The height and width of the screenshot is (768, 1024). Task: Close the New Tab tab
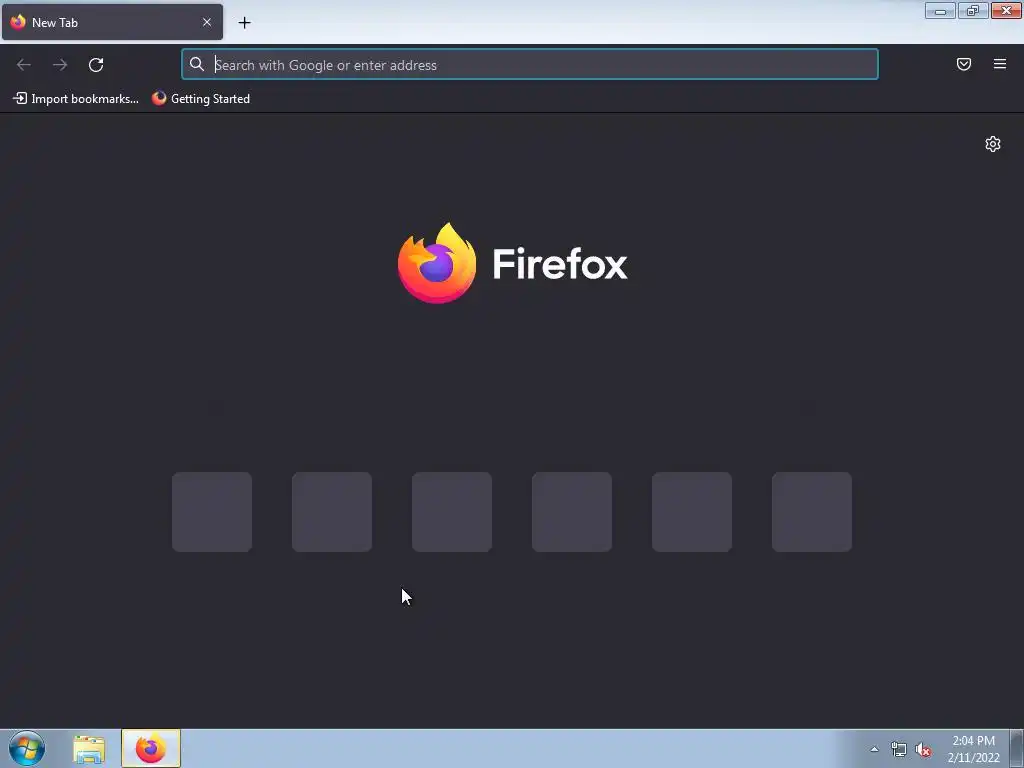(206, 22)
